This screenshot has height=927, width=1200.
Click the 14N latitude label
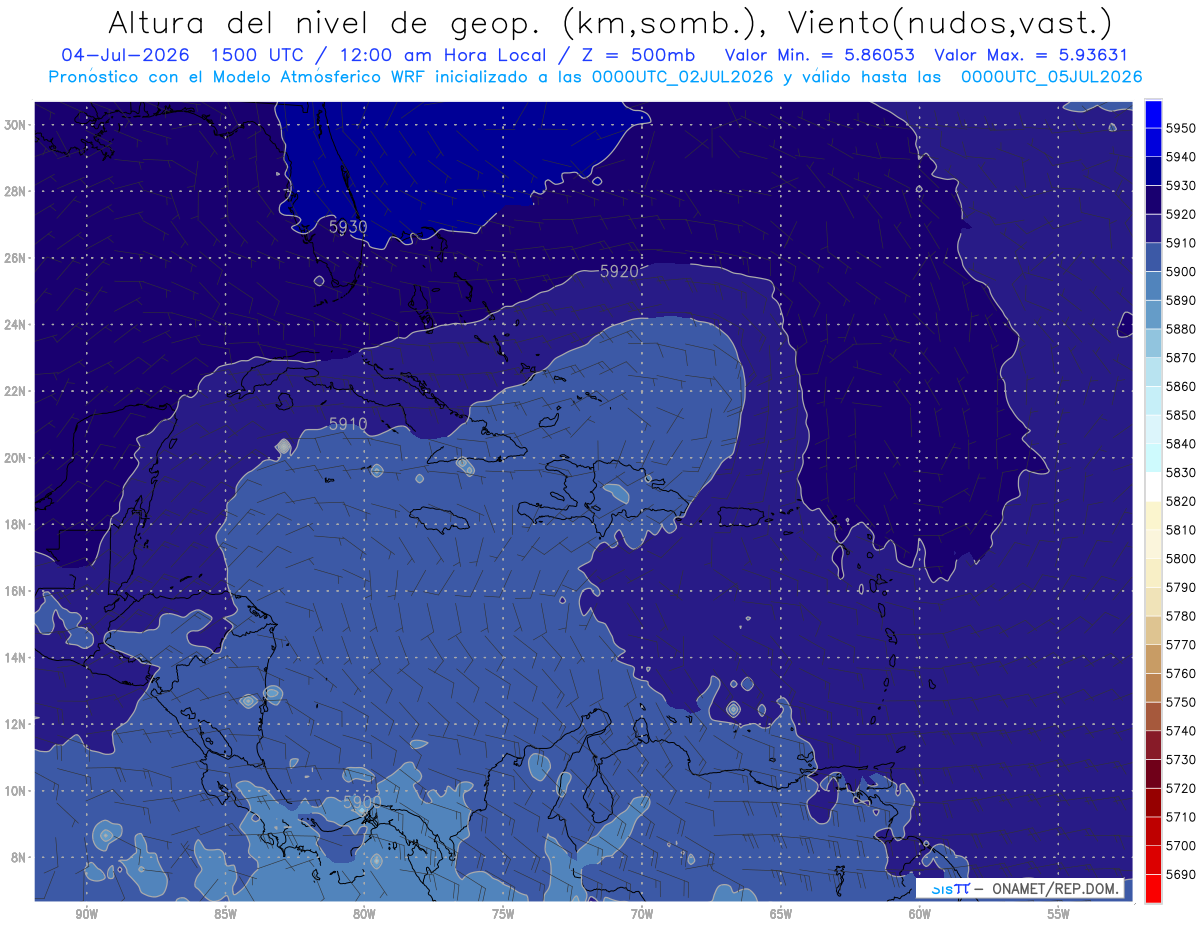click(16, 657)
